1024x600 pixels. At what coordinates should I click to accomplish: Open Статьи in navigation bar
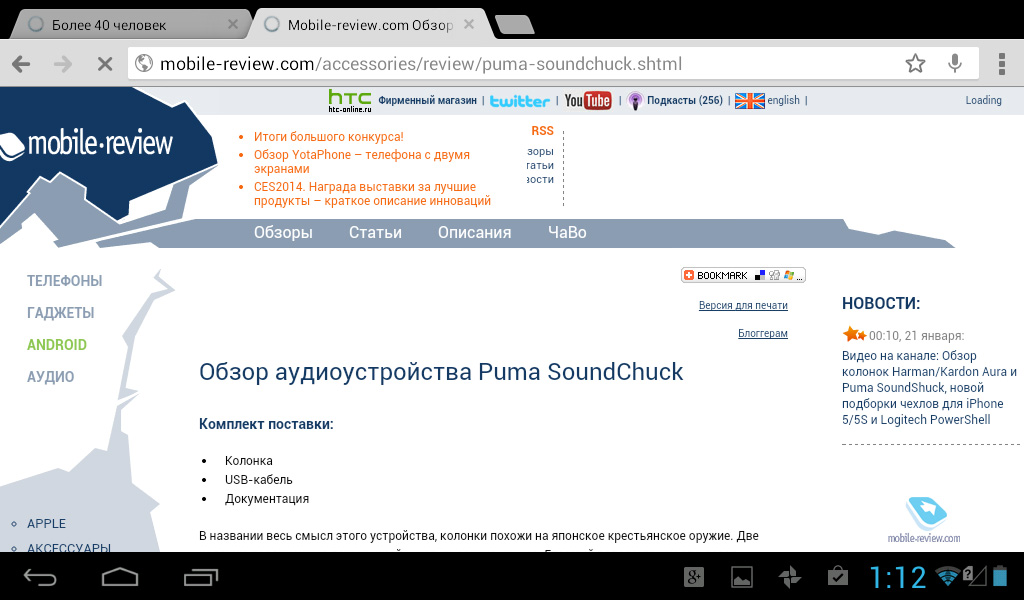tap(375, 232)
